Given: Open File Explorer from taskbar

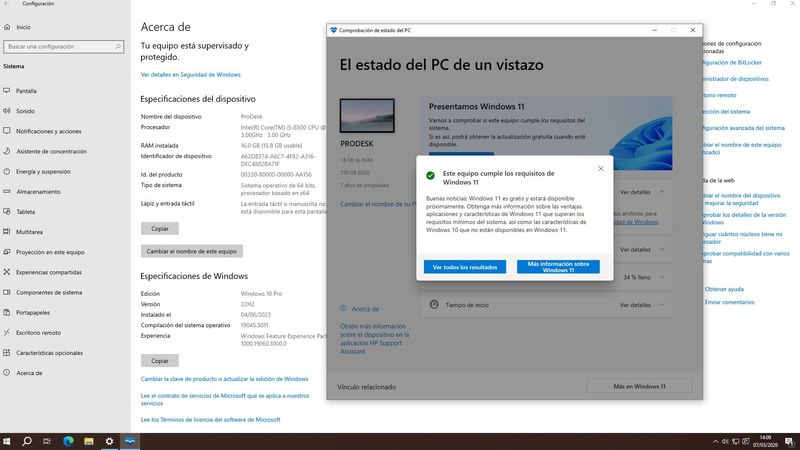Looking at the screenshot, I should 89,441.
